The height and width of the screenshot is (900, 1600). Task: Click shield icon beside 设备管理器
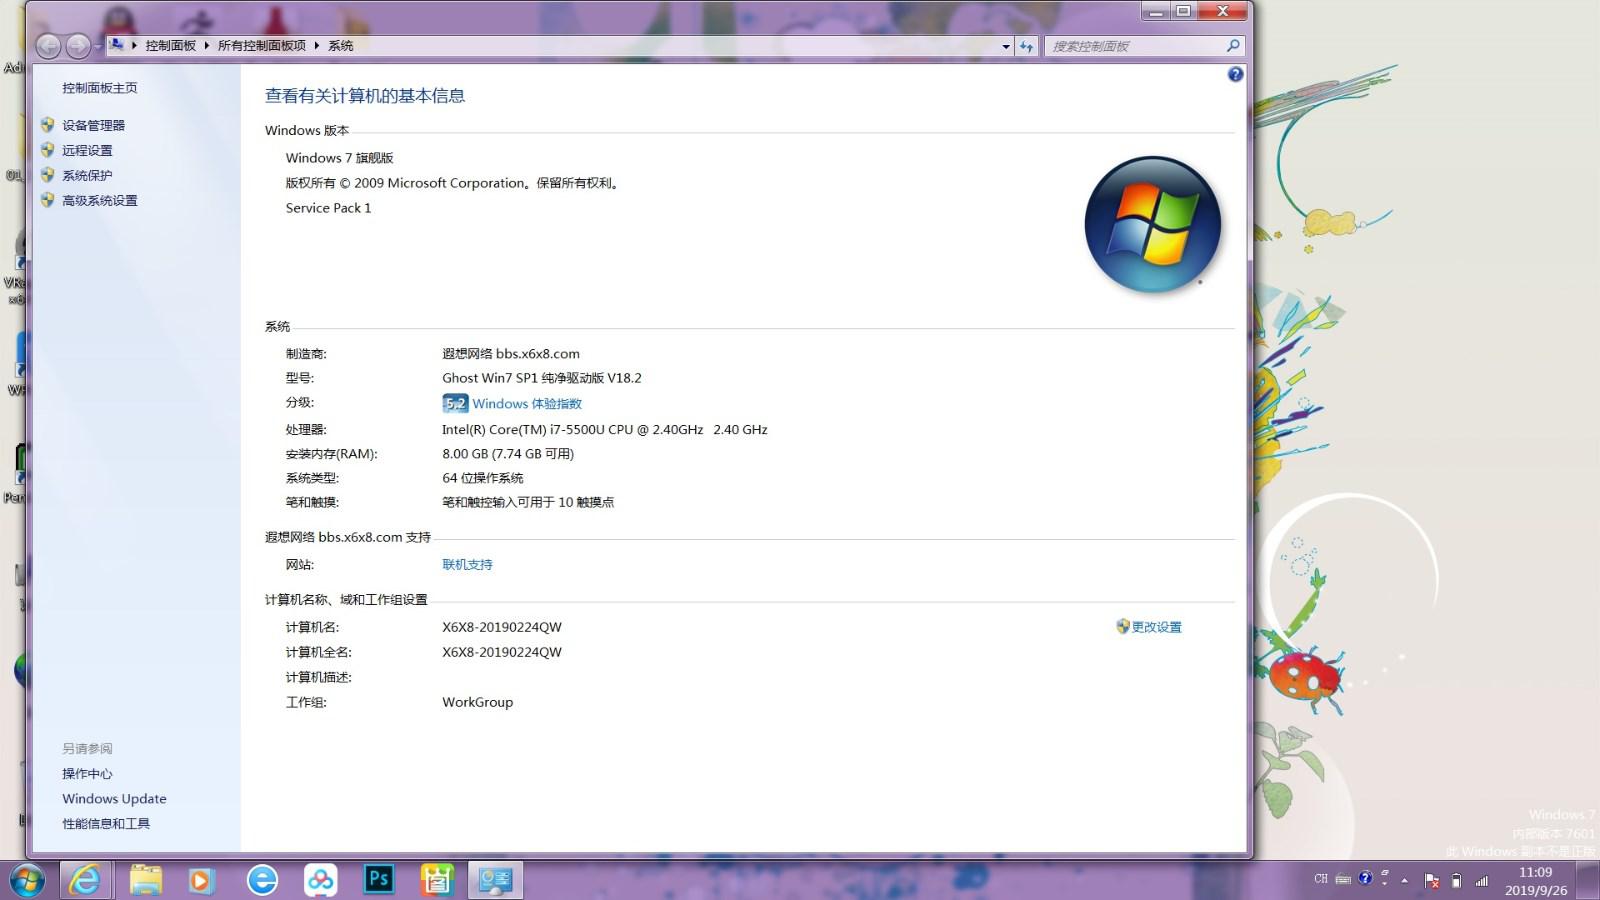click(47, 125)
